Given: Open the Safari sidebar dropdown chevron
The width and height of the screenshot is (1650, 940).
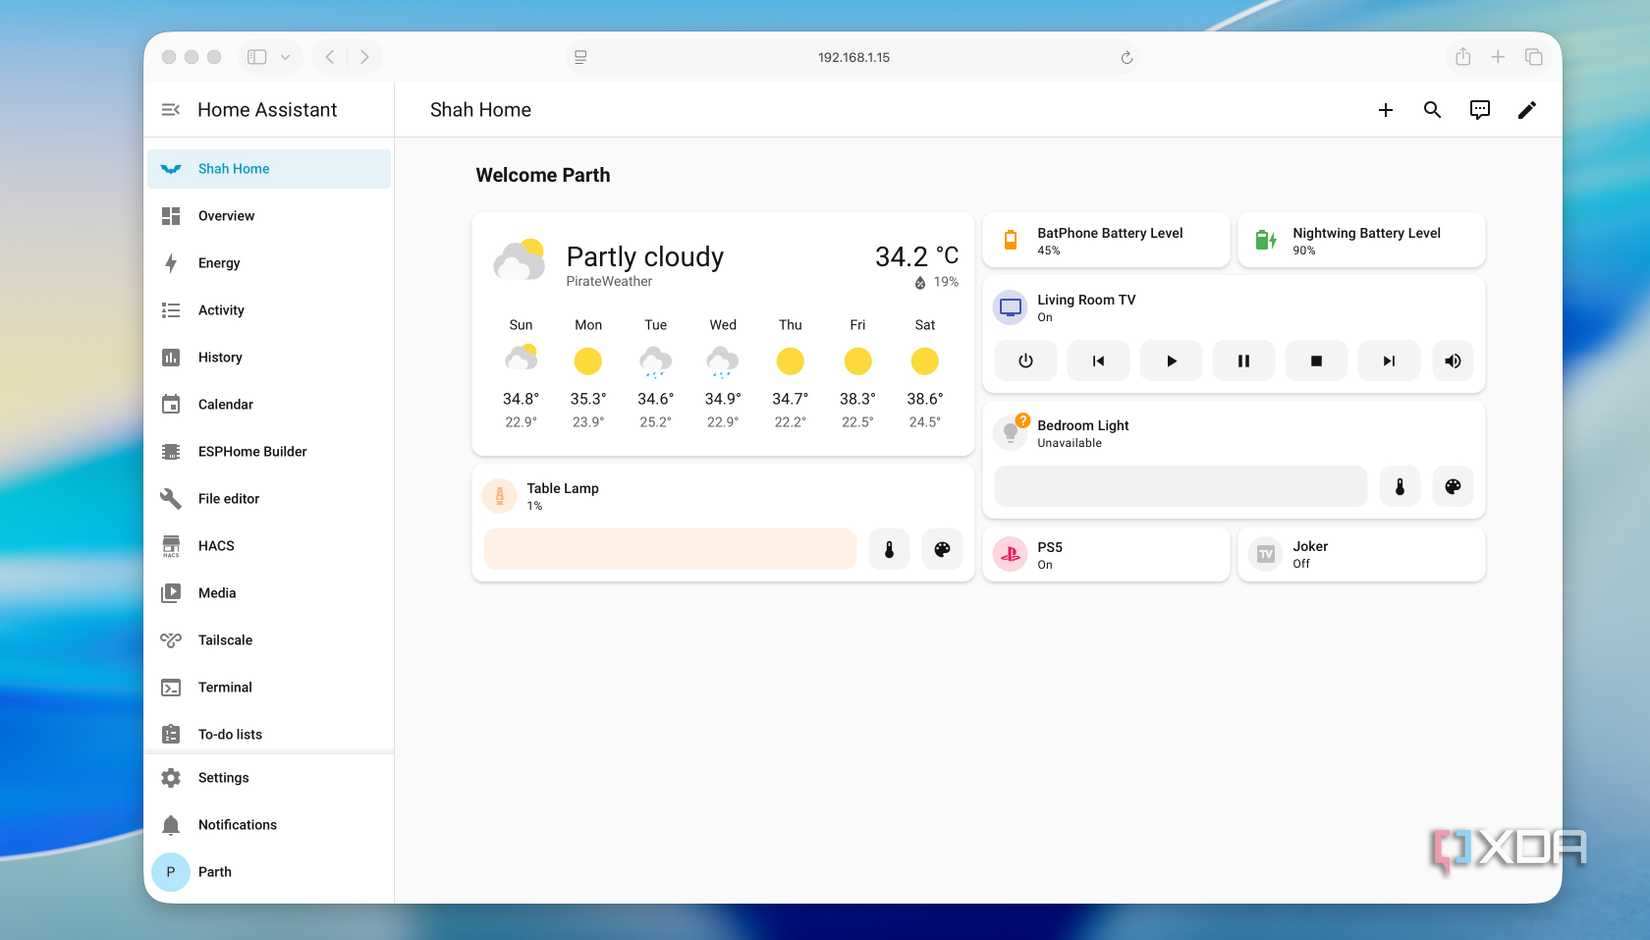Looking at the screenshot, I should [x=288, y=57].
